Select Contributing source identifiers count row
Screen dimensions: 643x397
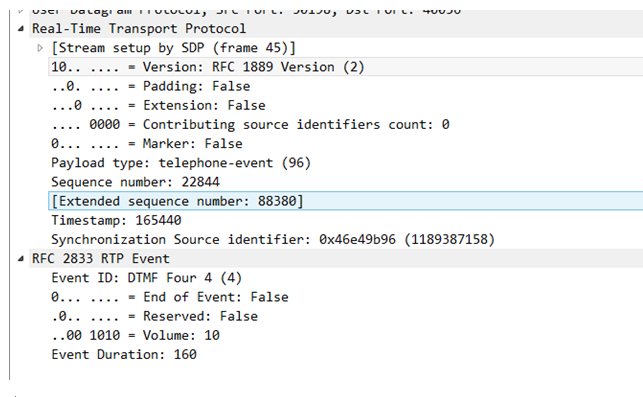346,124
